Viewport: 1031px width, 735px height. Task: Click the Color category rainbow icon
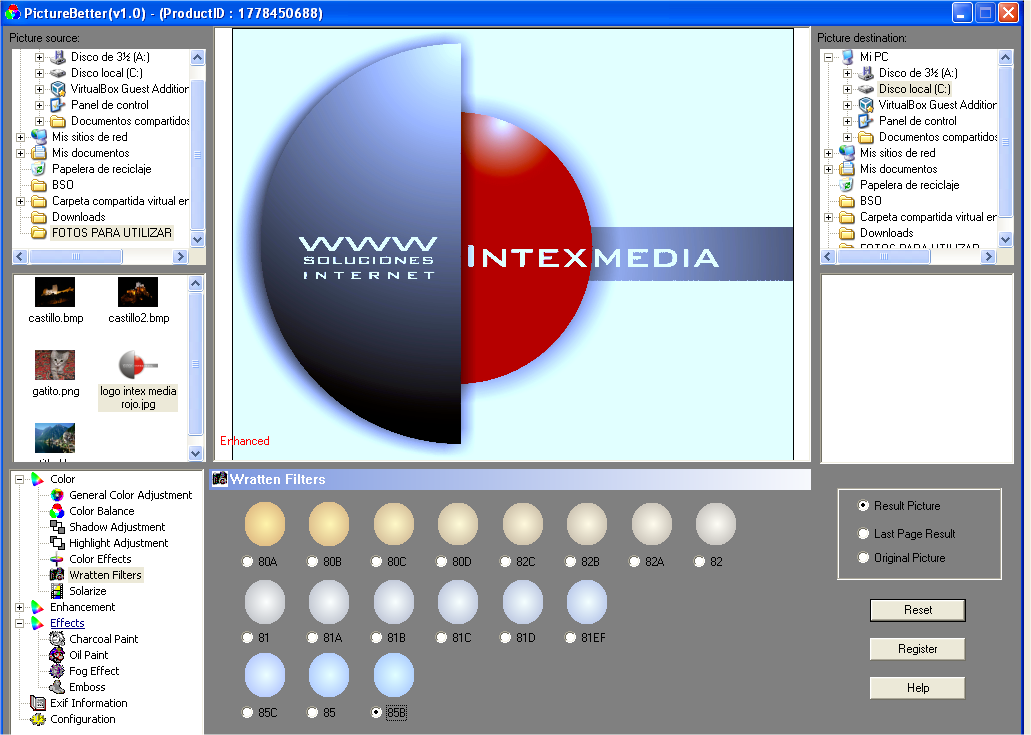pyautogui.click(x=38, y=479)
